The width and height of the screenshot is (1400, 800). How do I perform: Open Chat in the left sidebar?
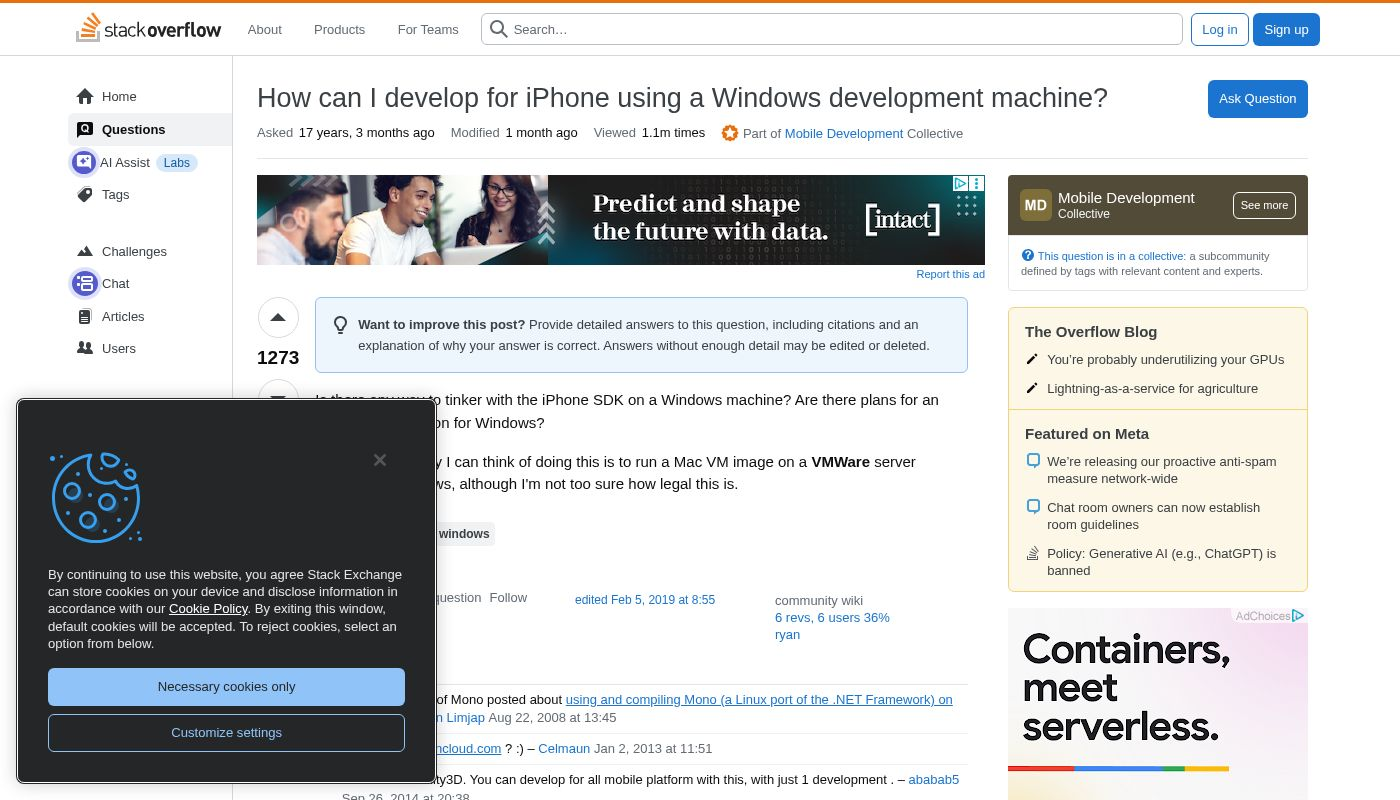pyautogui.click(x=115, y=284)
